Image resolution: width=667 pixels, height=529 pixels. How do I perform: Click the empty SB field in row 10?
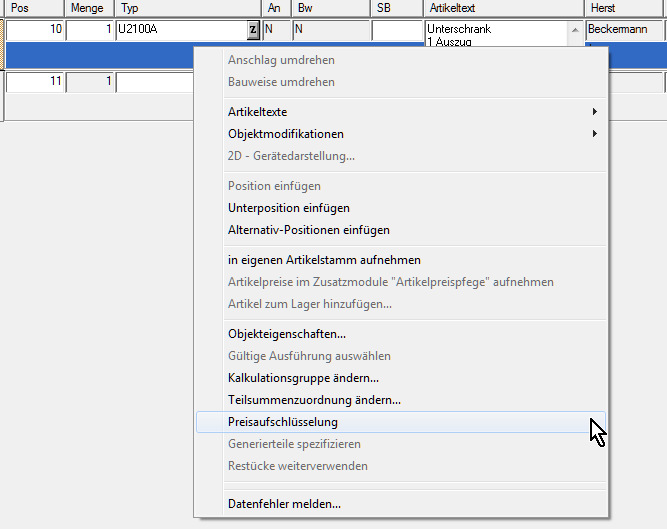(x=397, y=30)
